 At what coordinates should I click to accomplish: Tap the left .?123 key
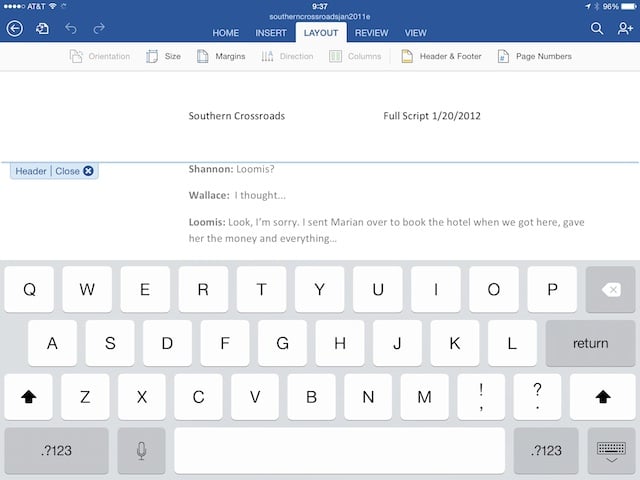(56, 451)
